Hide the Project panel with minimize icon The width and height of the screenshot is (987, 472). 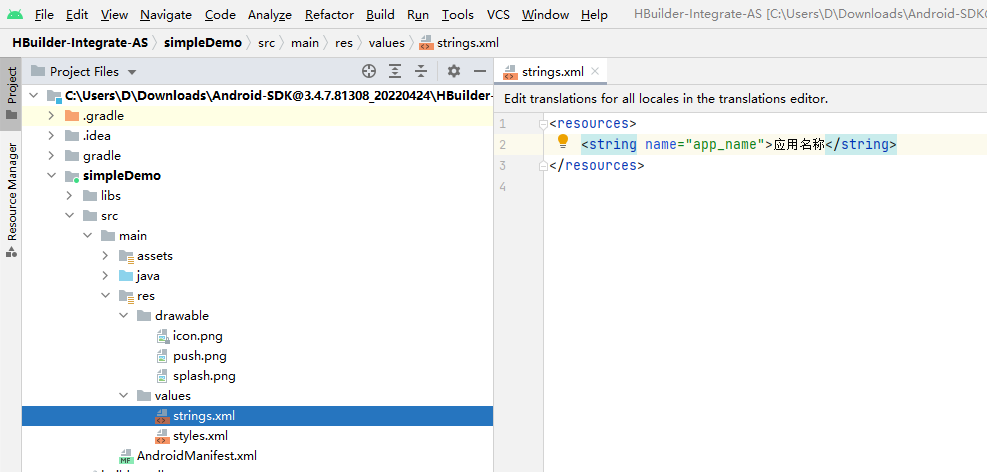480,71
